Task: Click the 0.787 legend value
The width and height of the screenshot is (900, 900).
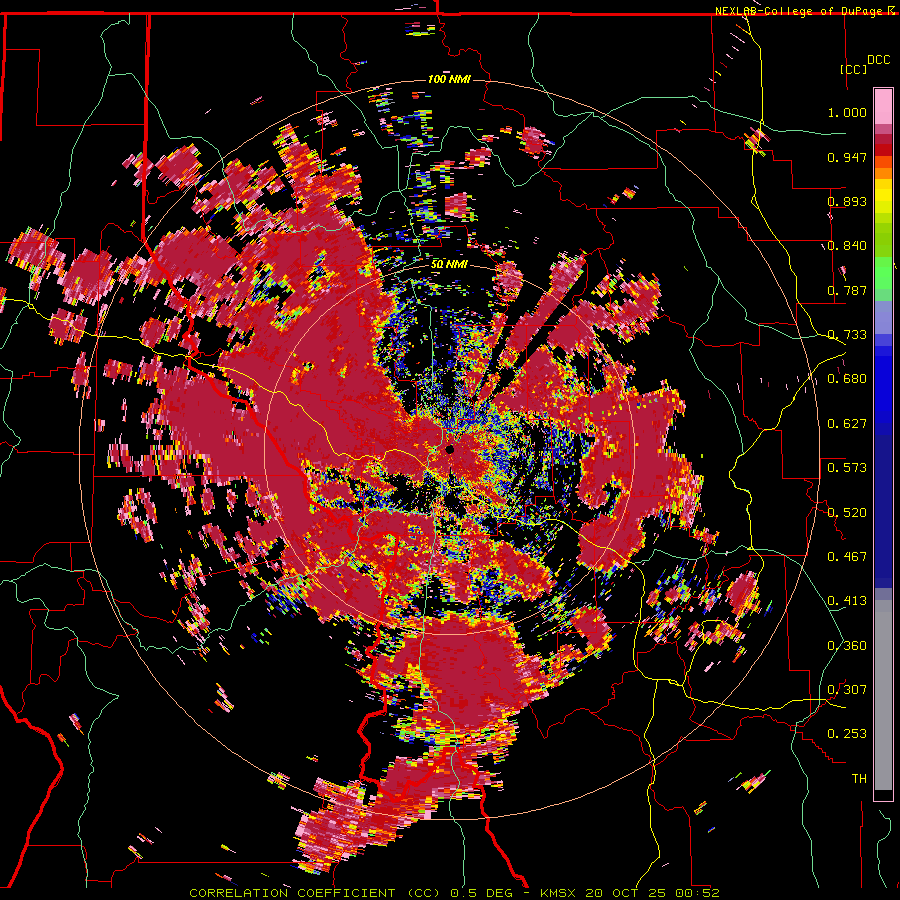Action: 847,290
